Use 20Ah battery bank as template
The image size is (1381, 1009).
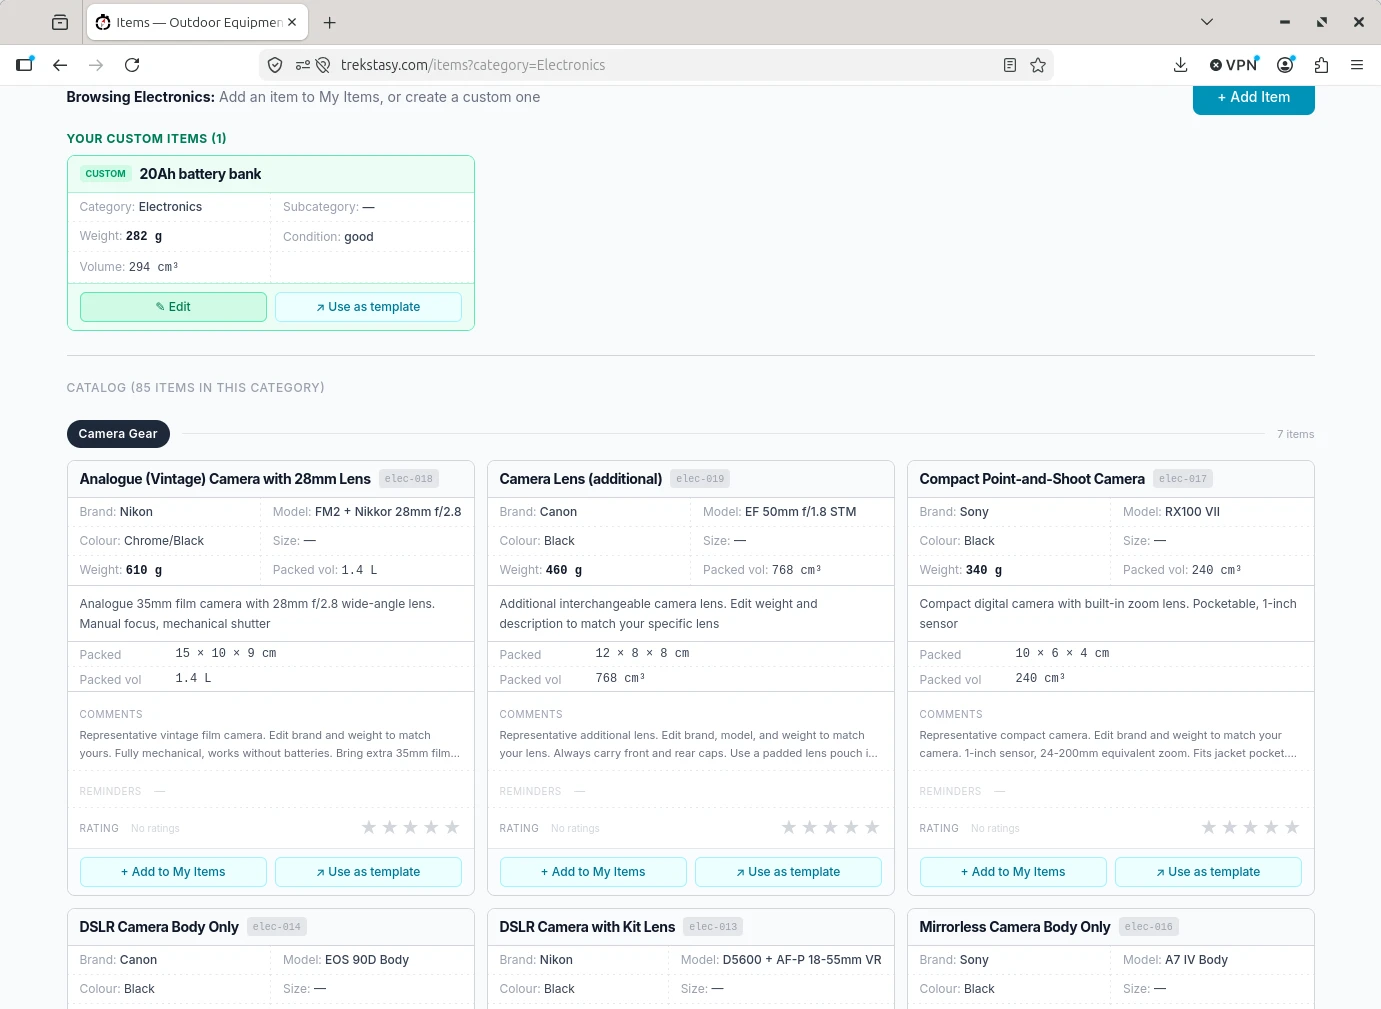pyautogui.click(x=368, y=307)
